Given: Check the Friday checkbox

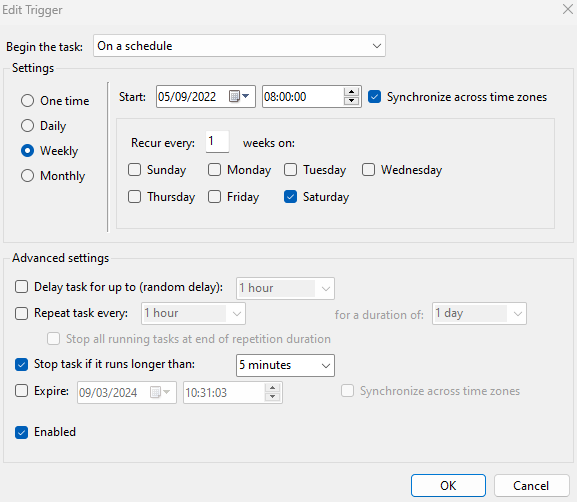Looking at the screenshot, I should 214,197.
